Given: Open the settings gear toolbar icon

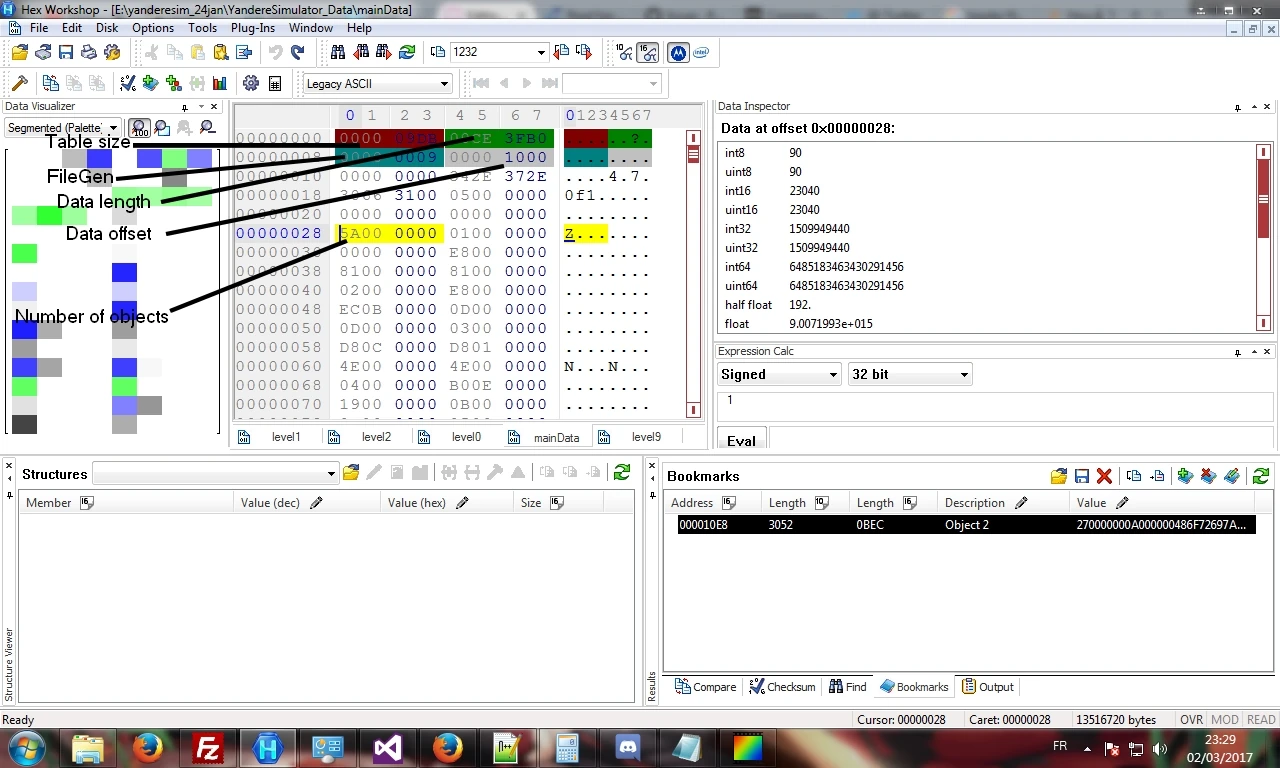Looking at the screenshot, I should click(251, 83).
